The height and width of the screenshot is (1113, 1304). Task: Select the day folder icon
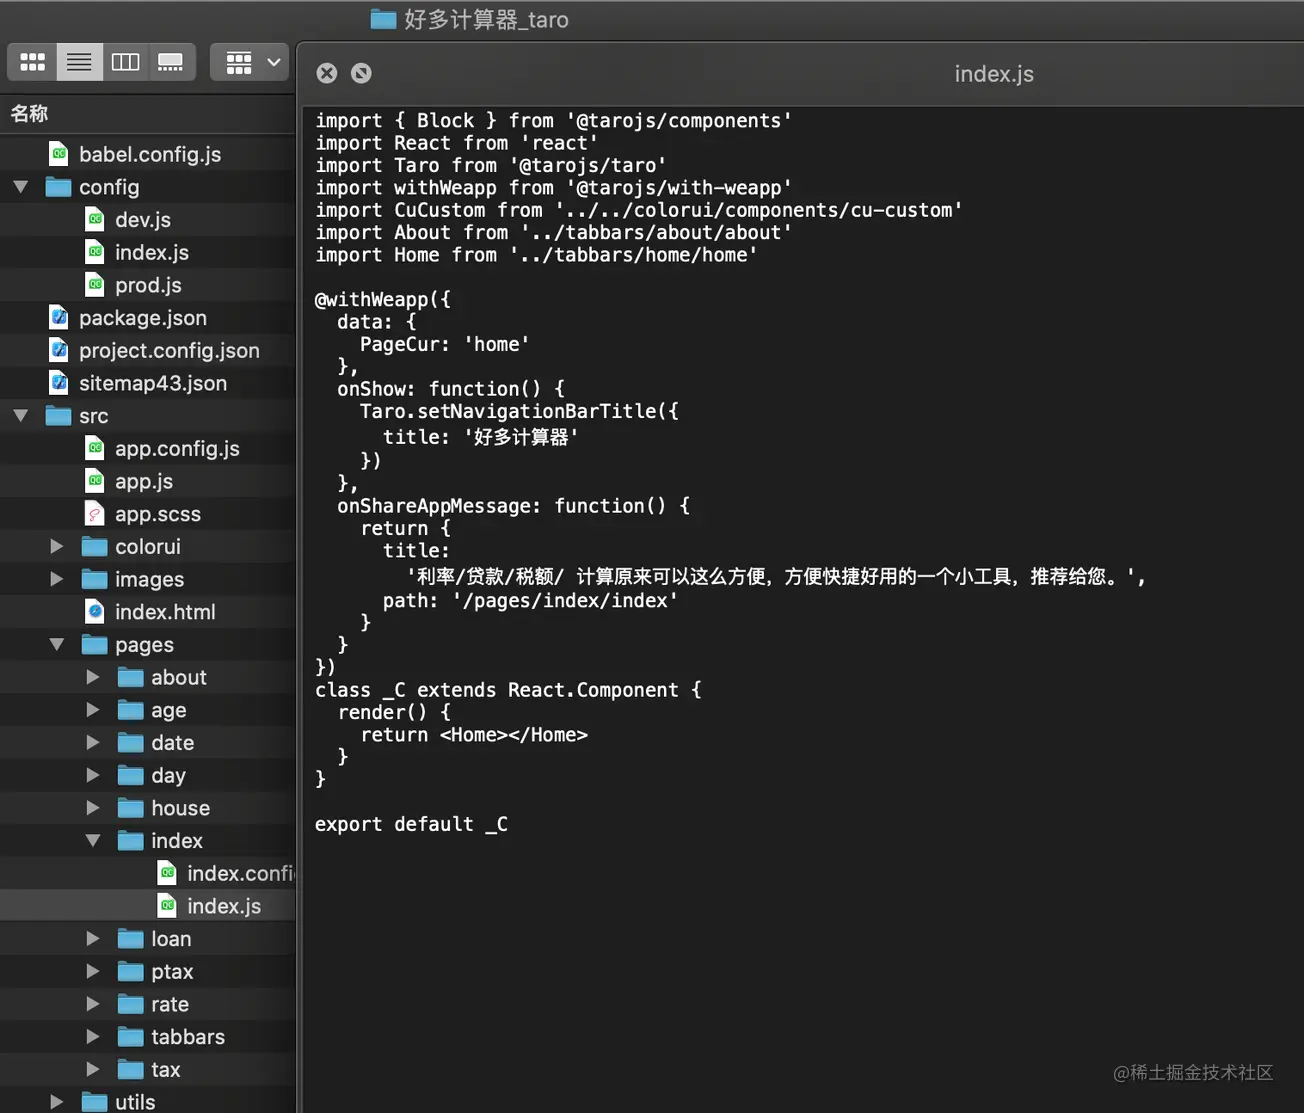[131, 775]
